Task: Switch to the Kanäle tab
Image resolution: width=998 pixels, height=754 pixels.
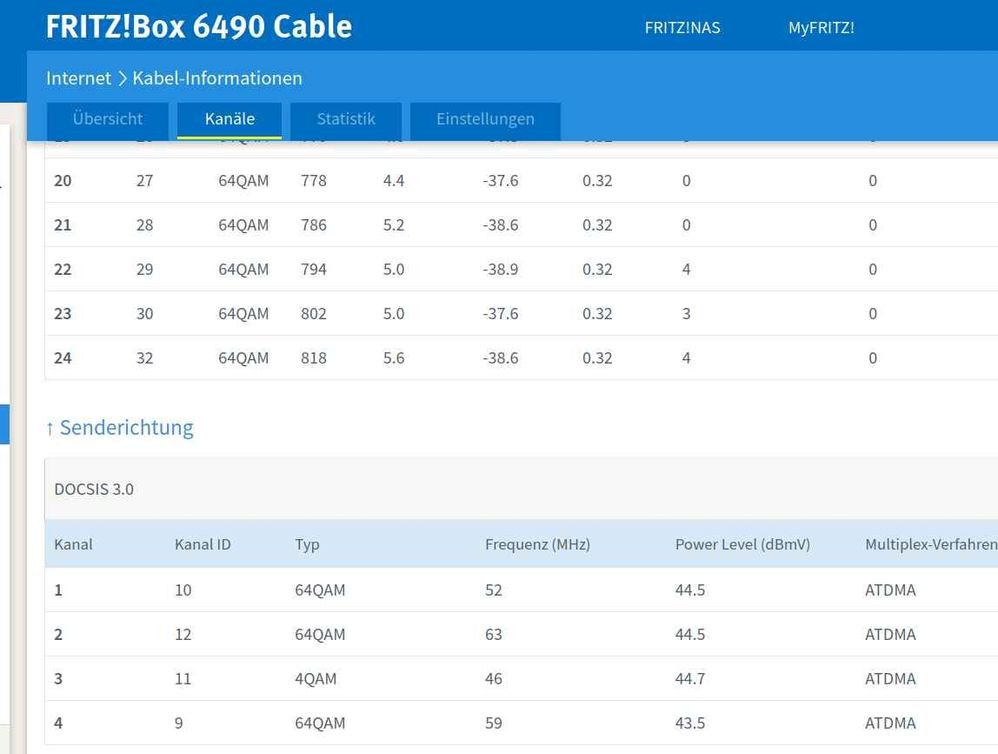Action: [x=229, y=119]
